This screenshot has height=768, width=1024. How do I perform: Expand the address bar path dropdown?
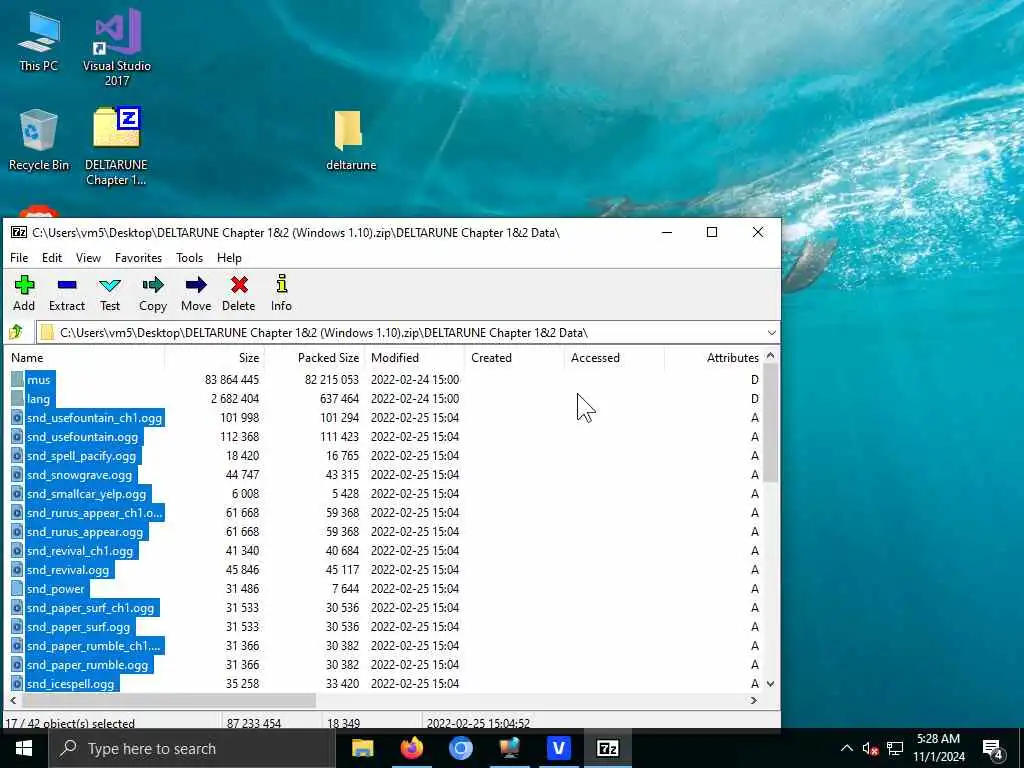pyautogui.click(x=771, y=333)
